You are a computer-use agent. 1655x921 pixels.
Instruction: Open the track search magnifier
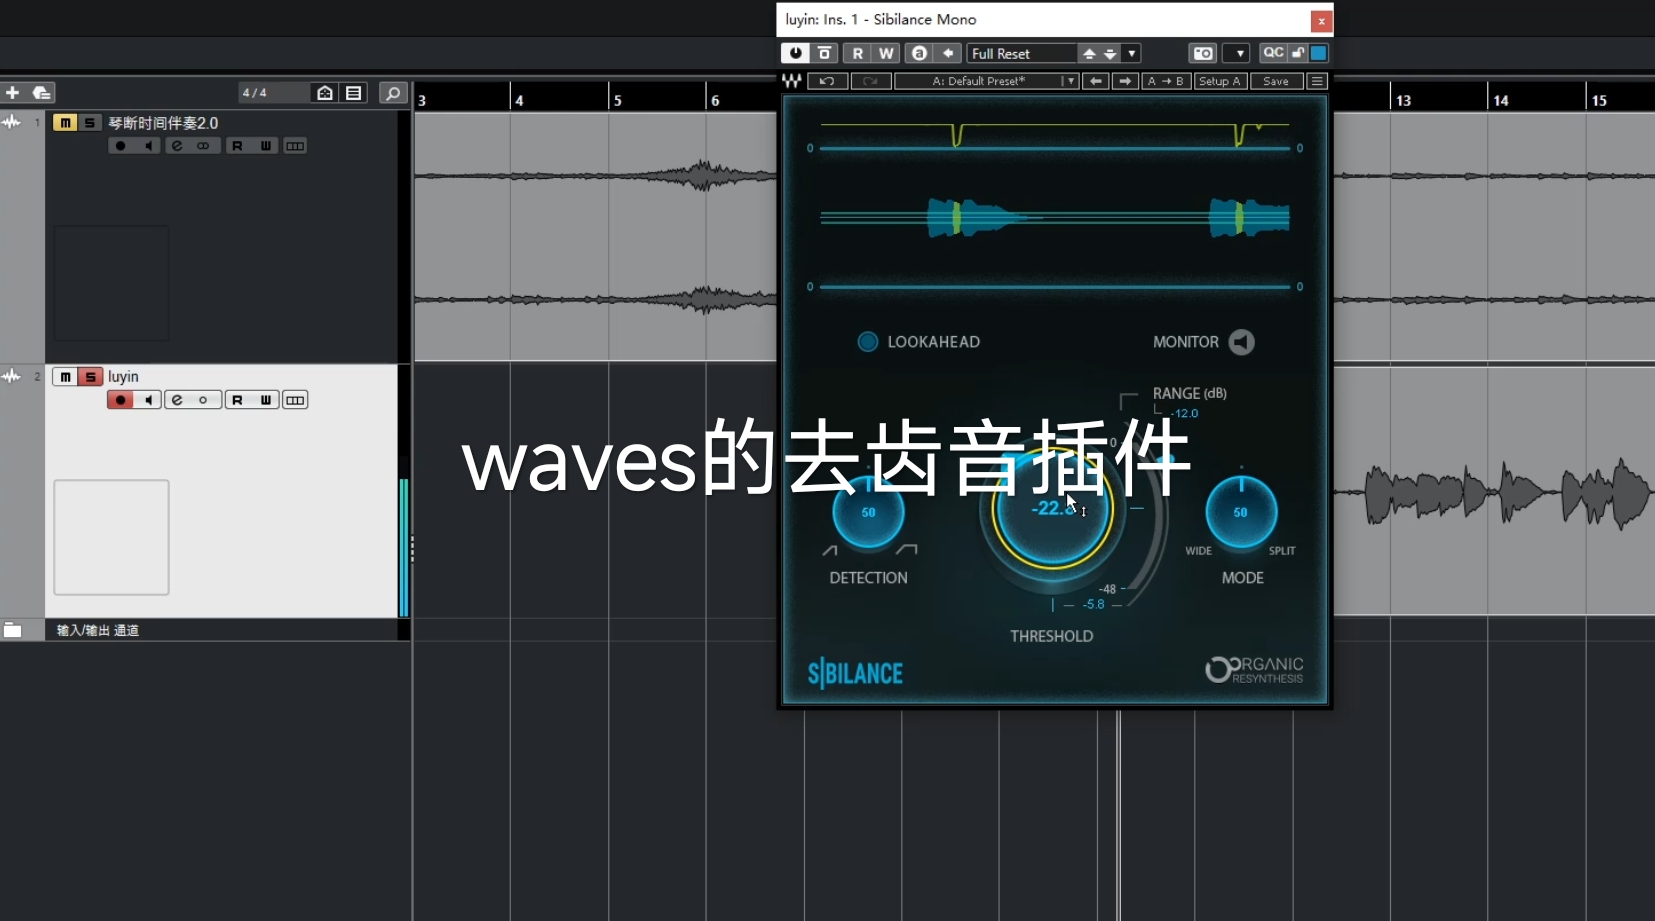tap(393, 92)
